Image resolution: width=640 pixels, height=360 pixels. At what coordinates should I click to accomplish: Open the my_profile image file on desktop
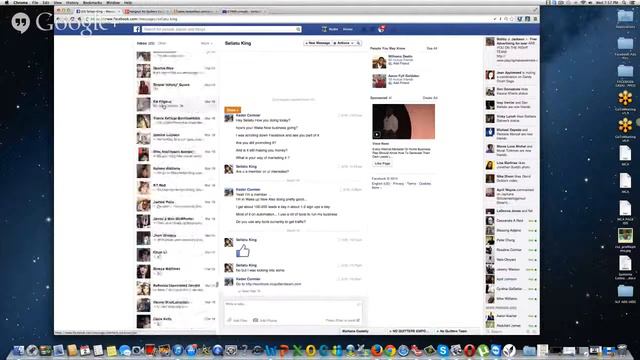(x=625, y=240)
